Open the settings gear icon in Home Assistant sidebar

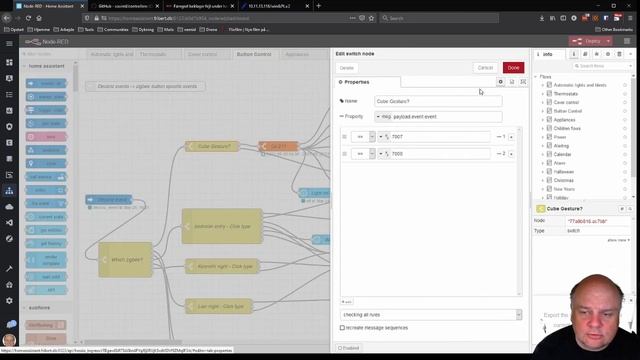(9, 301)
